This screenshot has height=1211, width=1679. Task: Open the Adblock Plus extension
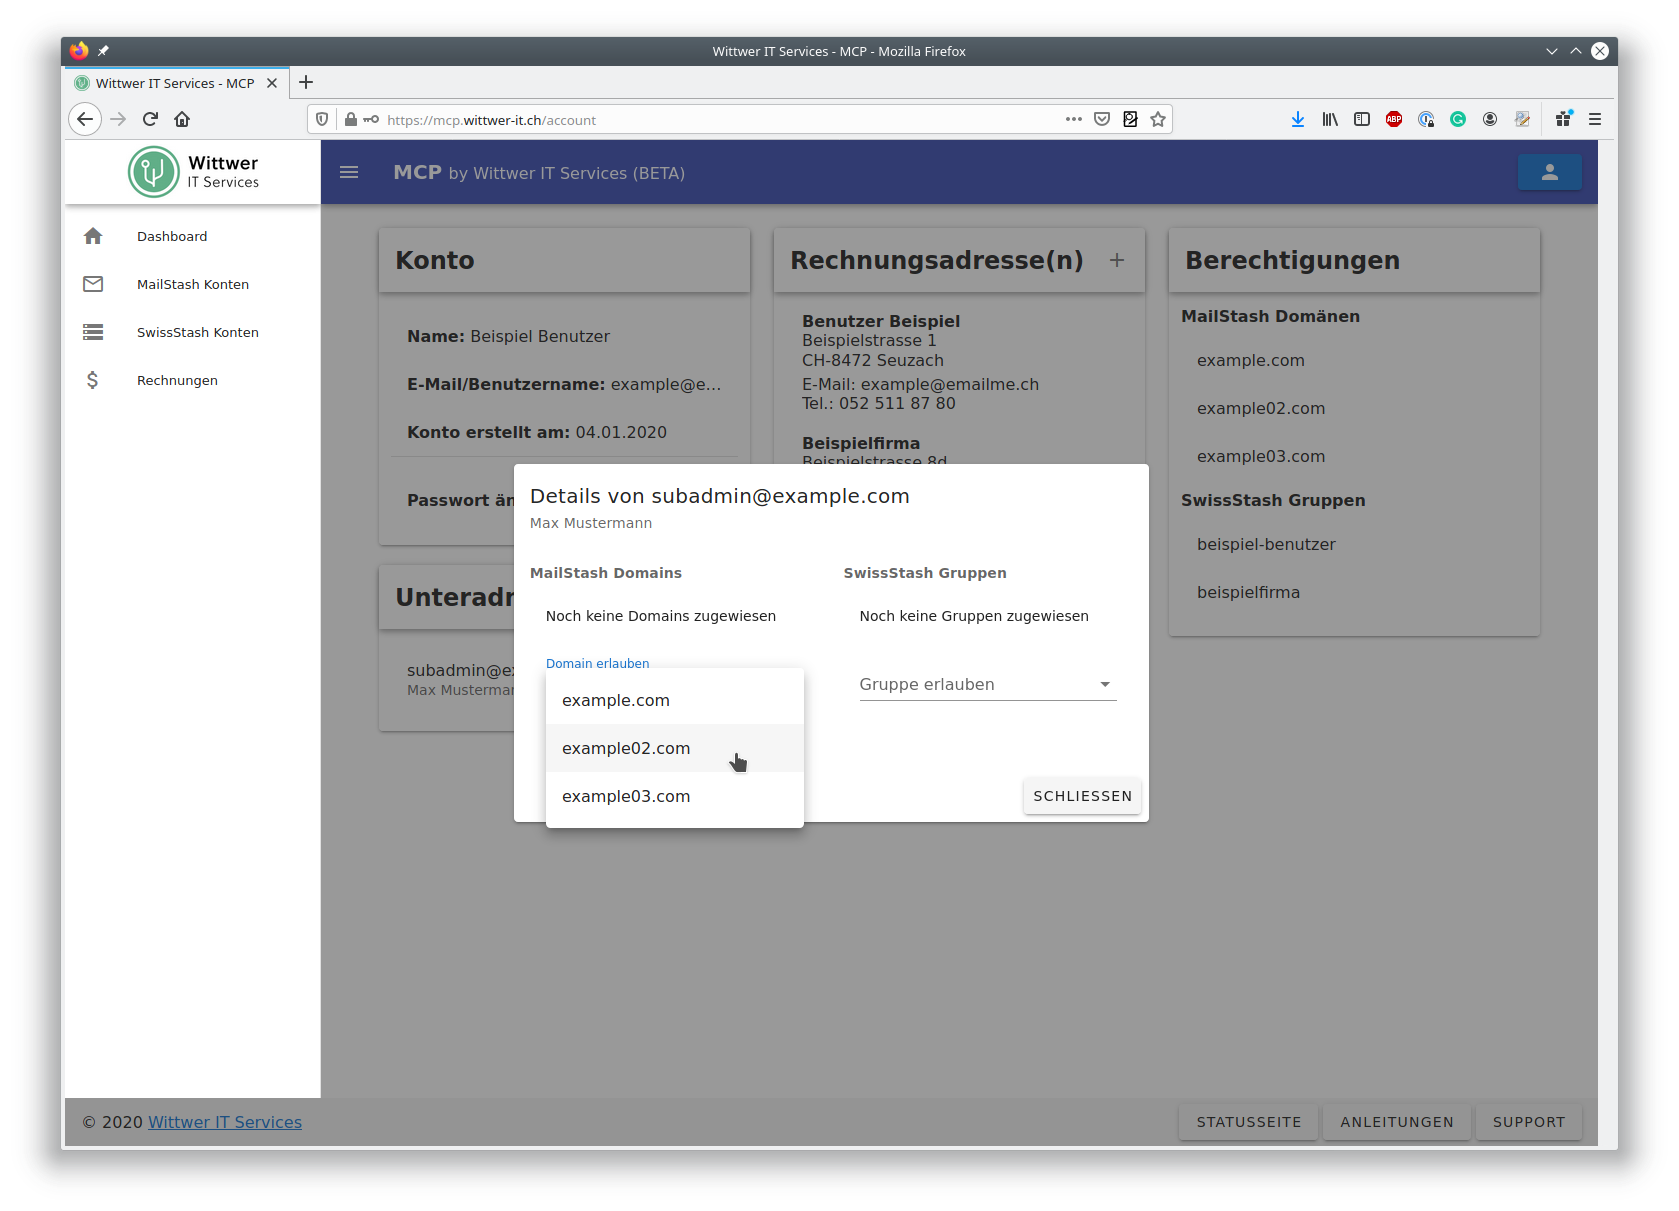point(1394,119)
